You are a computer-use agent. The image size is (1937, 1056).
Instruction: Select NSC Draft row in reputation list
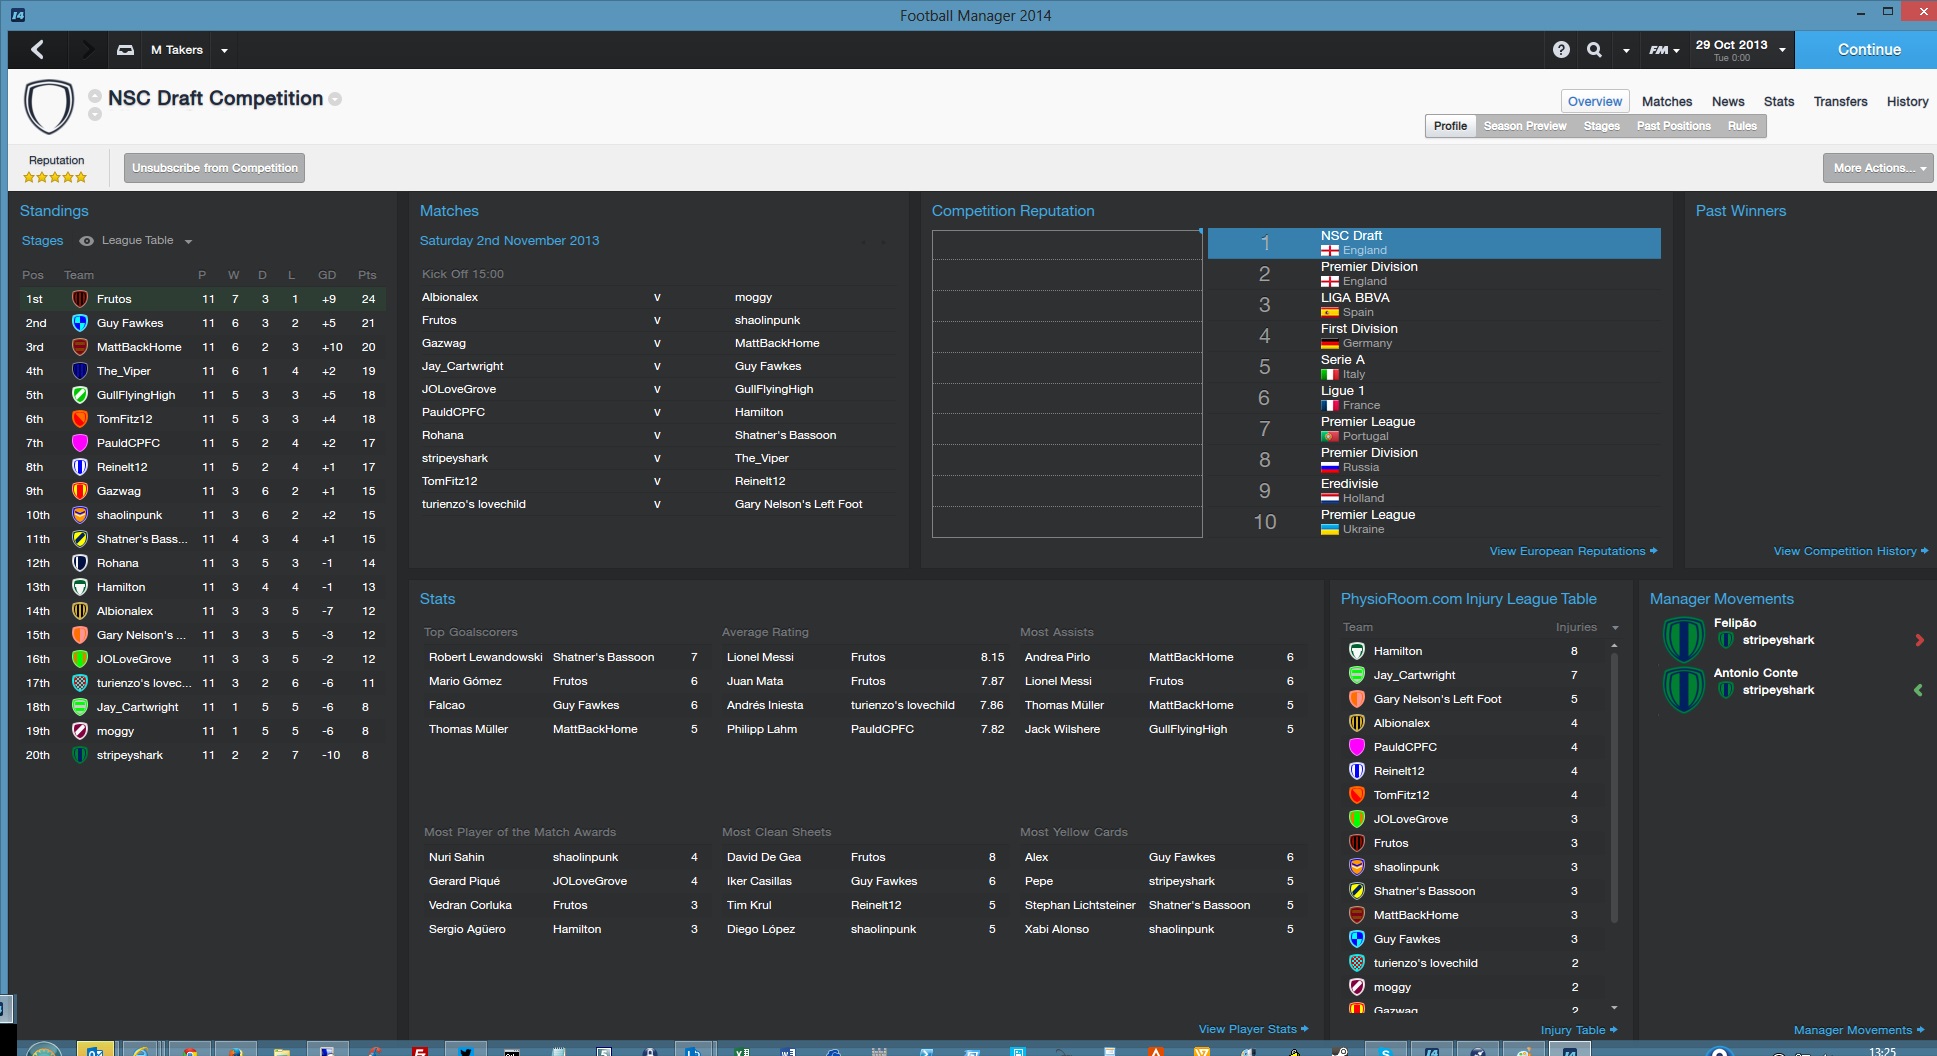tap(1434, 243)
